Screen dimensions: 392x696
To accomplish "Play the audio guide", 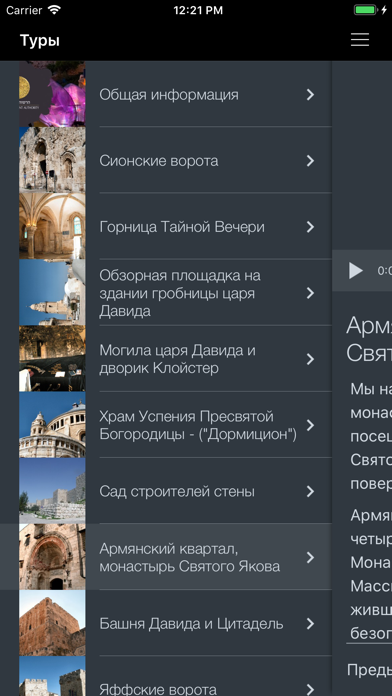I will (355, 270).
